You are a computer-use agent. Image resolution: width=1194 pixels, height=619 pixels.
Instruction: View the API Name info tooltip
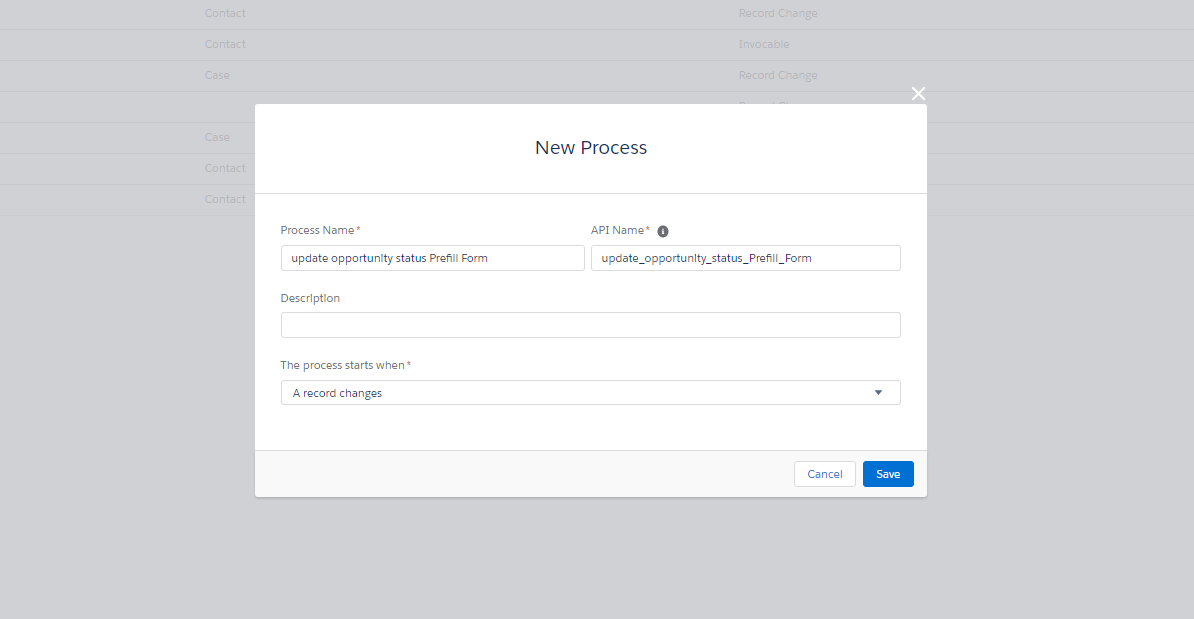(x=663, y=230)
